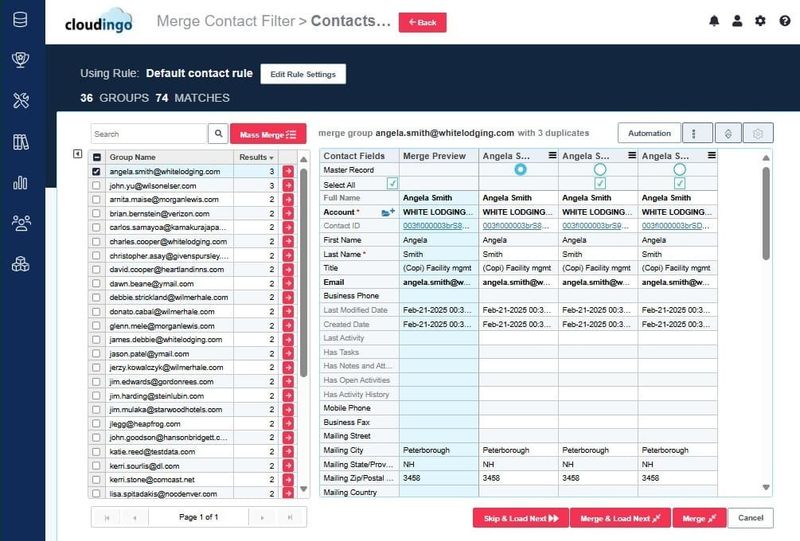800x541 pixels.
Task: Toggle the select-all groups header checkbox
Action: pos(97,157)
